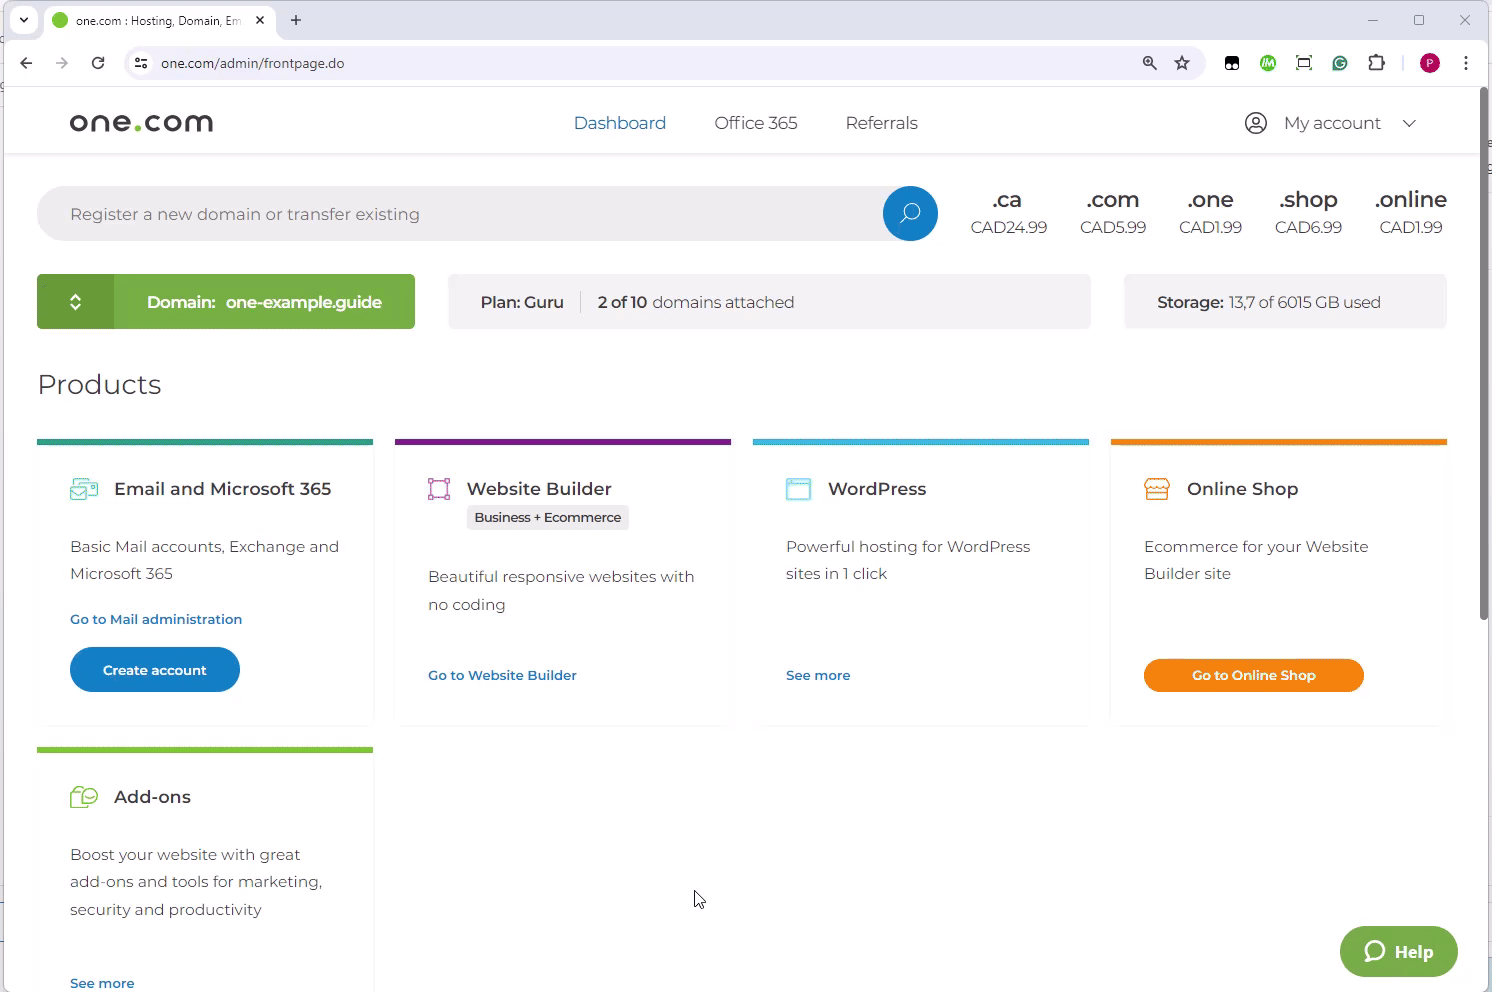Select the .one domain offer

click(x=1210, y=213)
